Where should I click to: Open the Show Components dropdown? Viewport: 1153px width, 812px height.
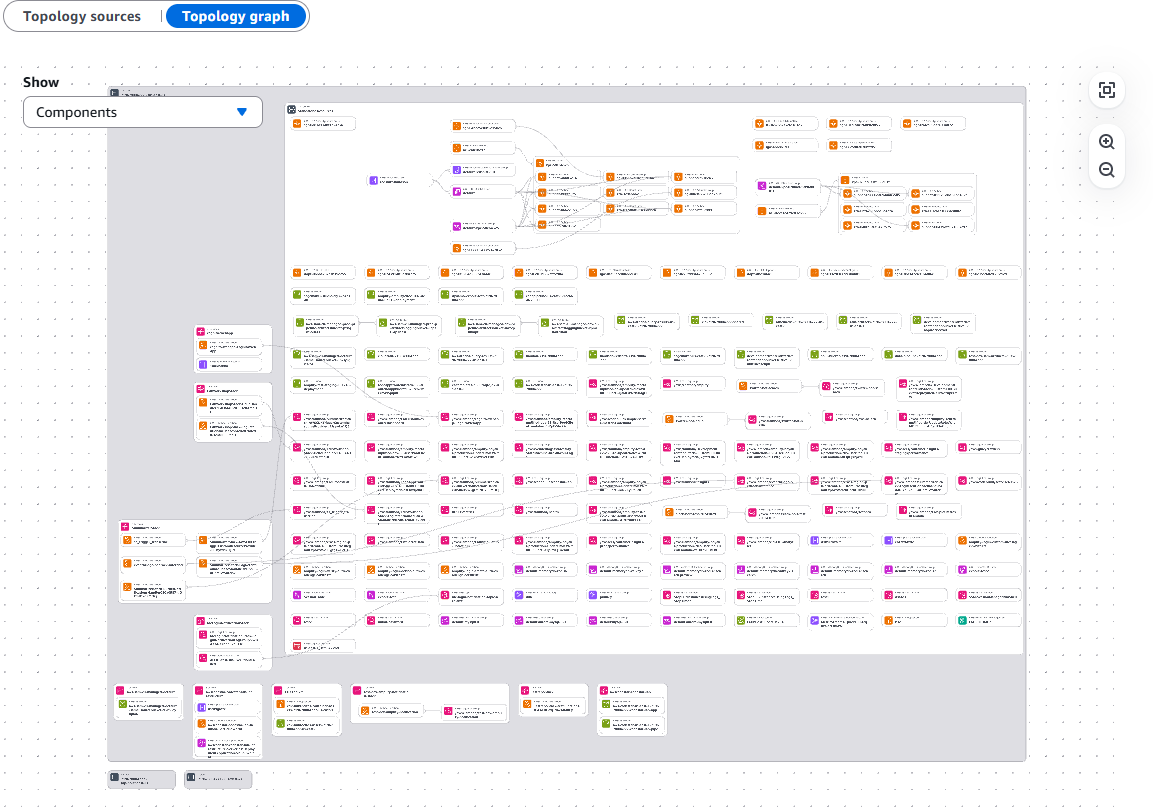click(142, 112)
